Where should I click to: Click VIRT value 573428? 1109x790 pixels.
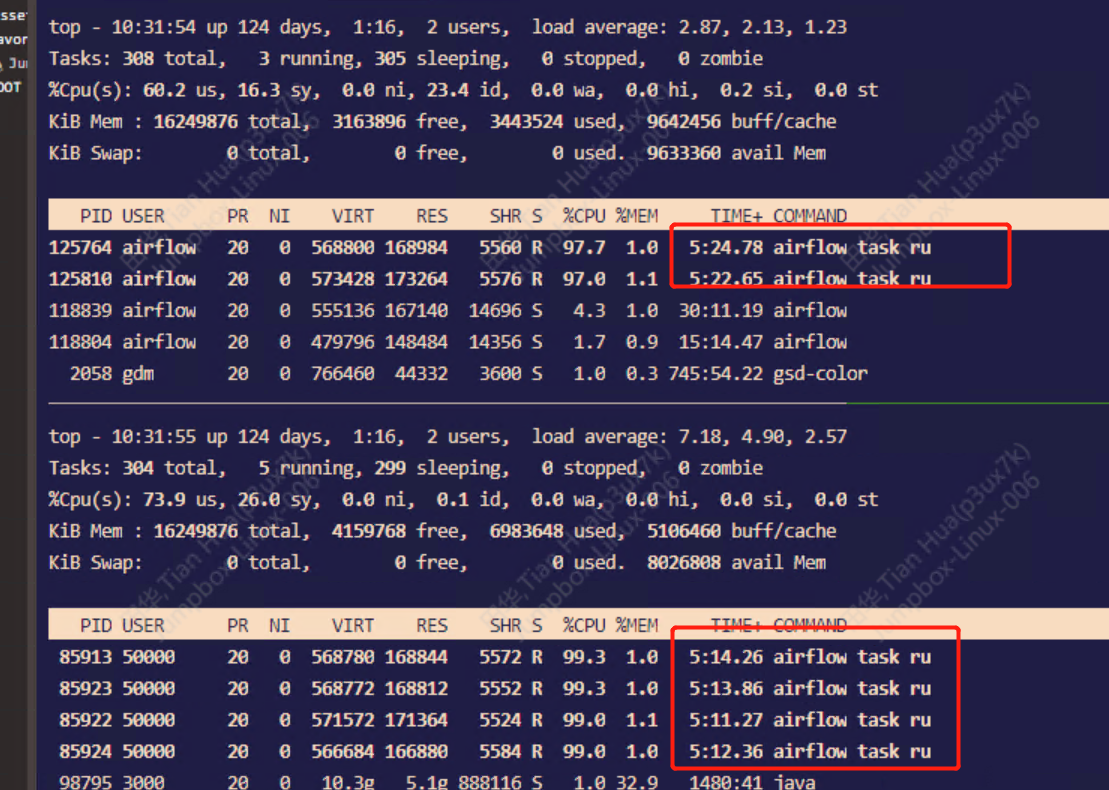pyautogui.click(x=343, y=279)
